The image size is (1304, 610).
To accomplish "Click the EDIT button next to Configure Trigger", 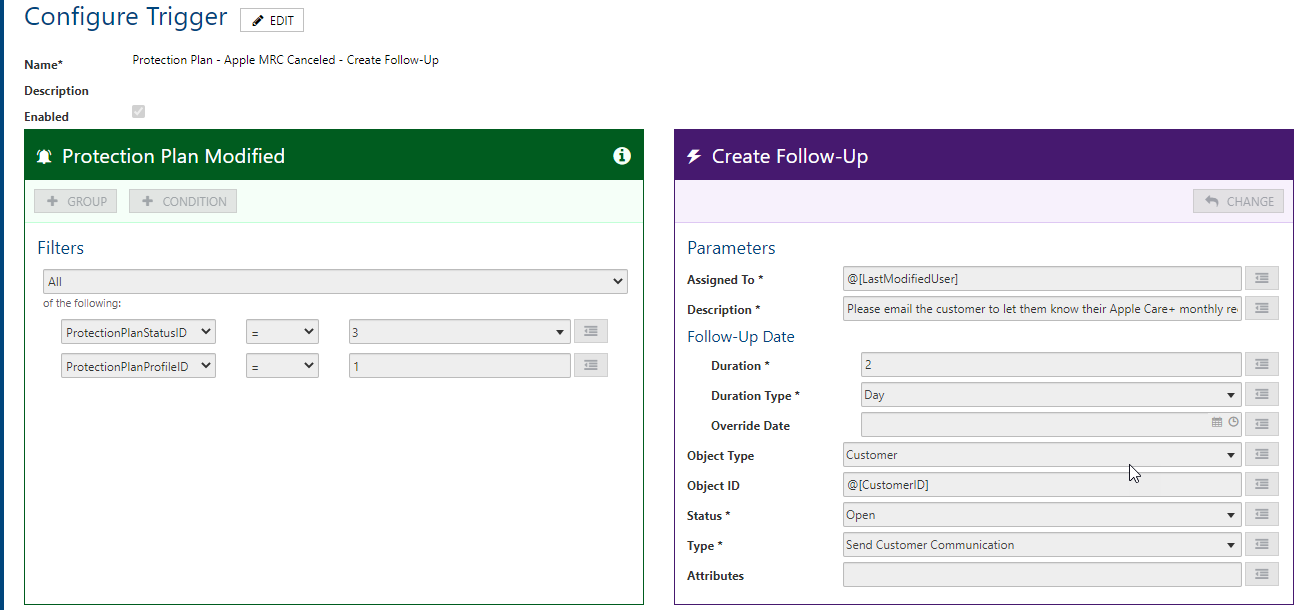I will coord(271,19).
